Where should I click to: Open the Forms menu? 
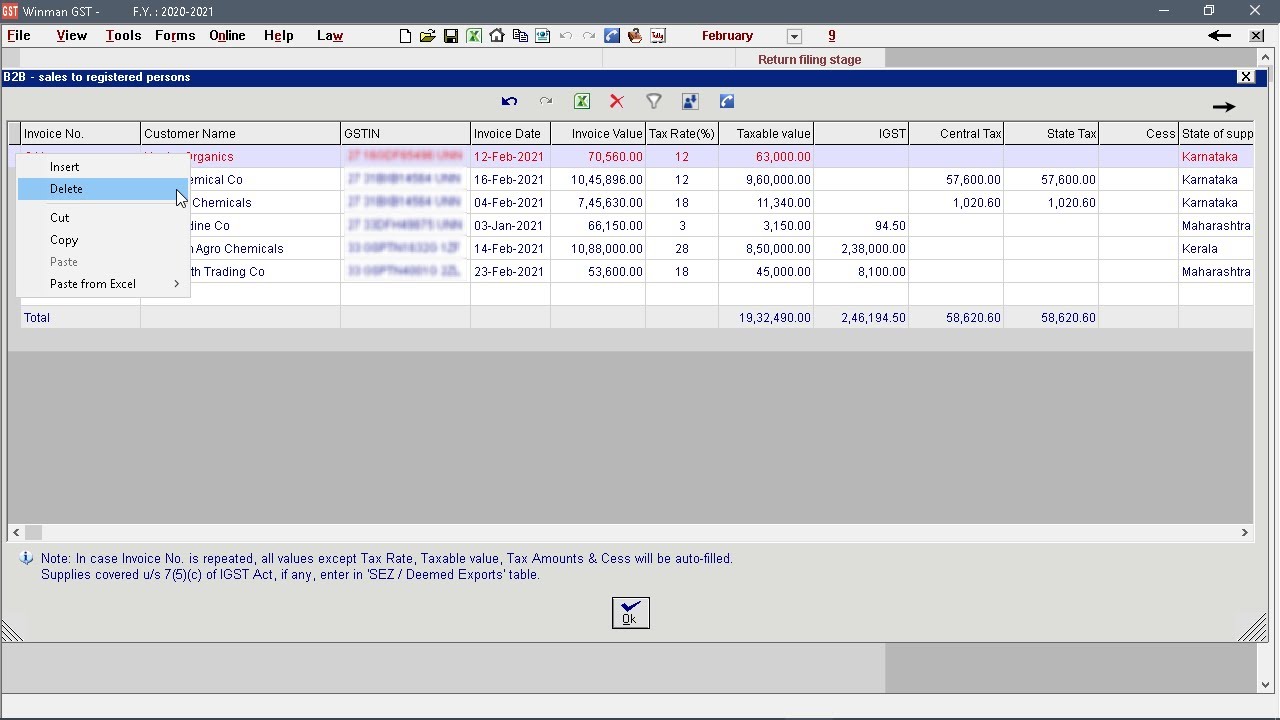click(175, 35)
